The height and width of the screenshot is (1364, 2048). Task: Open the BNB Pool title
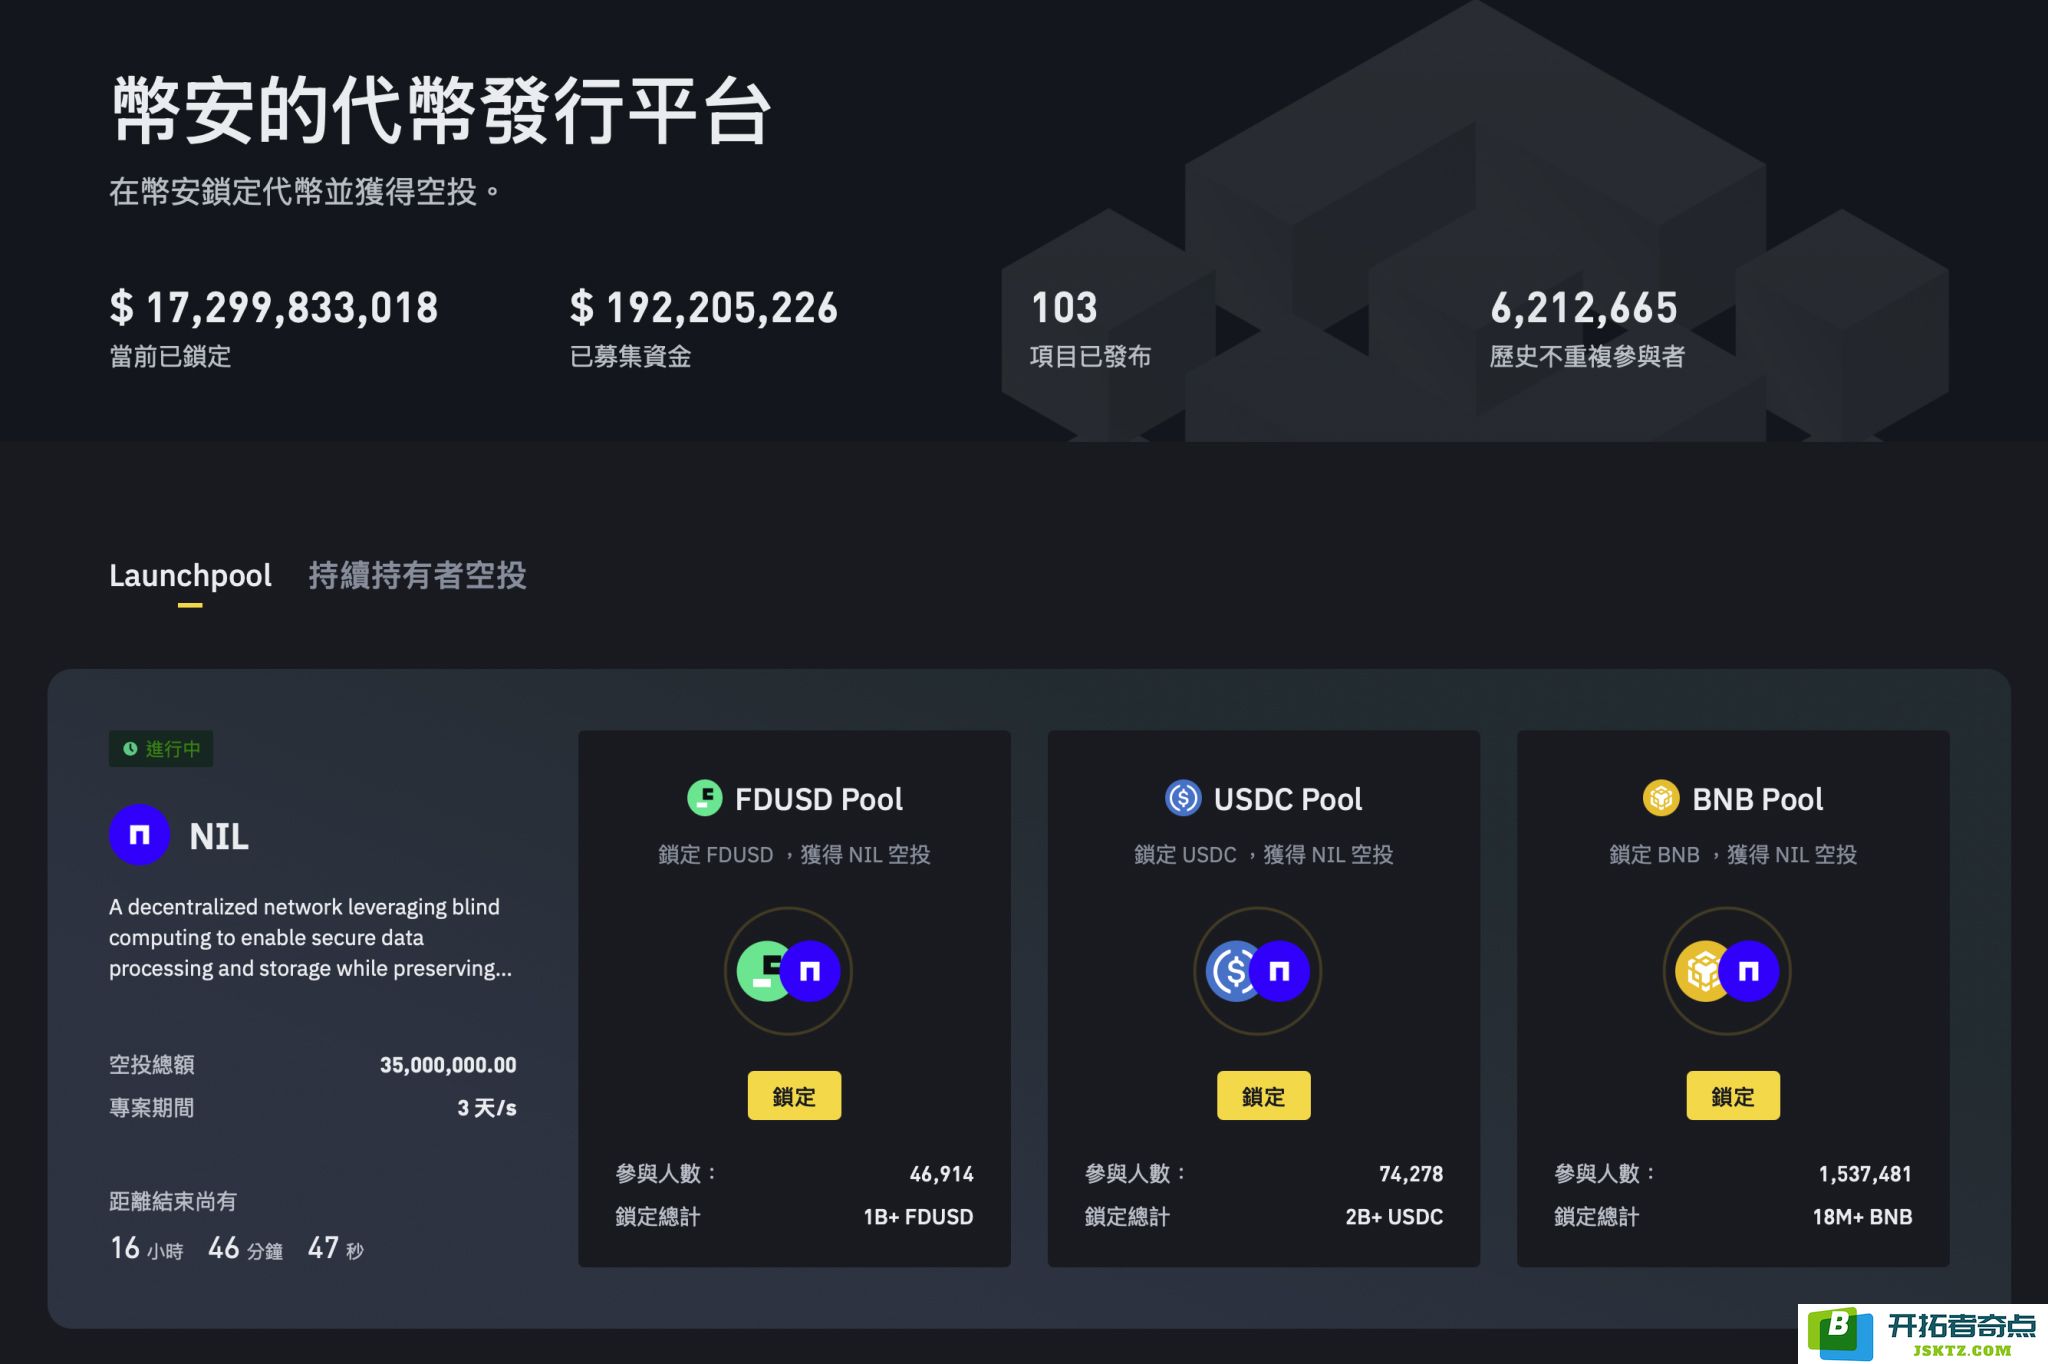coord(1757,799)
